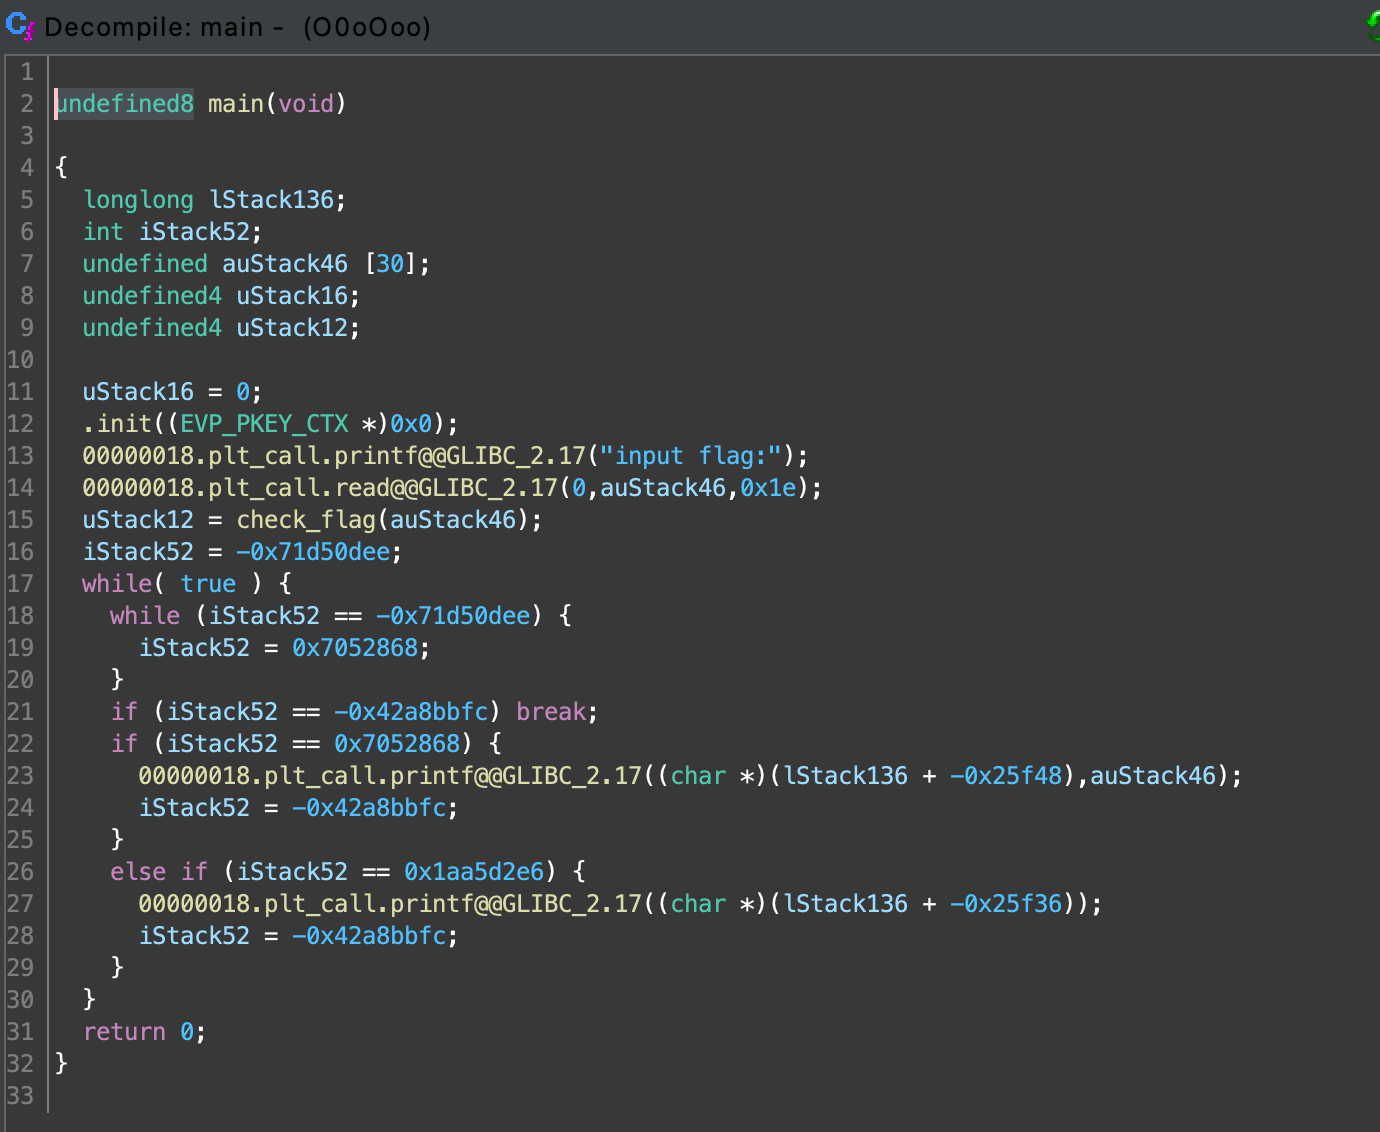Image resolution: width=1380 pixels, height=1132 pixels.
Task: Click the undefined8 return type
Action: pyautogui.click(x=124, y=104)
